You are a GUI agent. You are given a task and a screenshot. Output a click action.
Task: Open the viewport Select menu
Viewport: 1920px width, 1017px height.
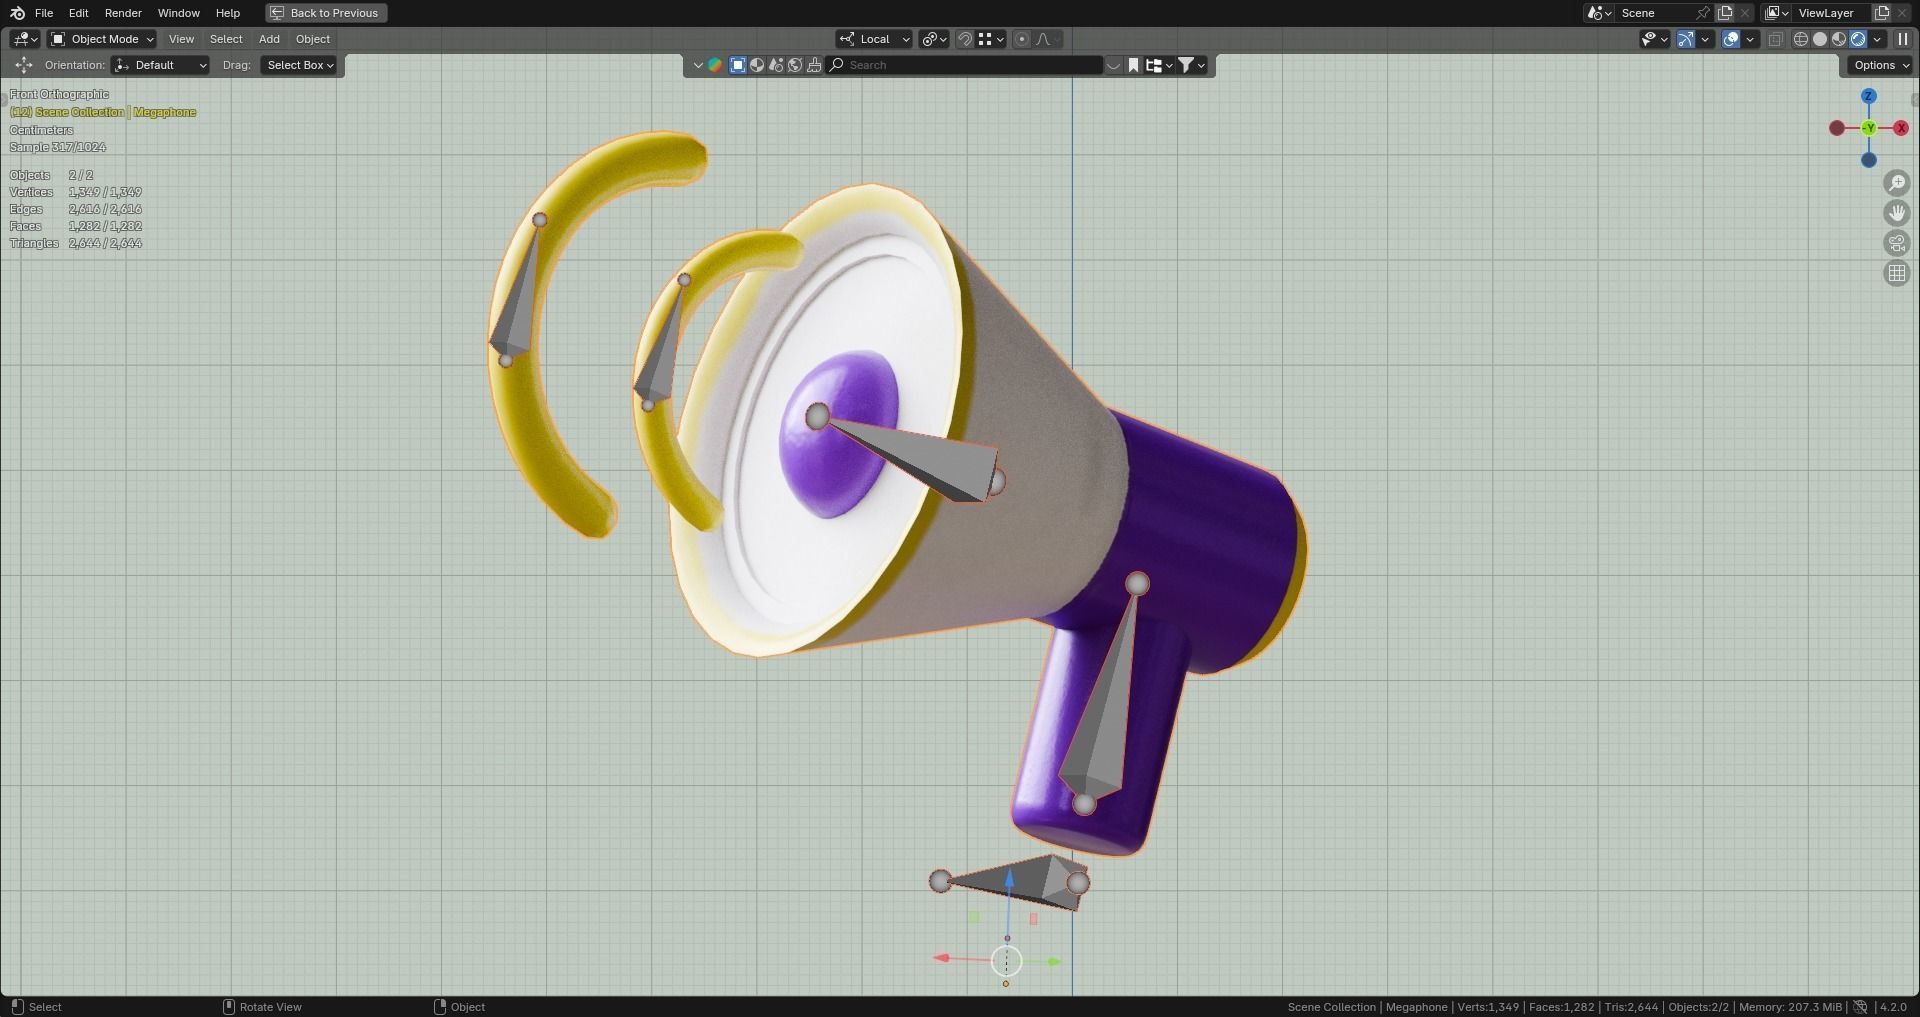tap(226, 39)
